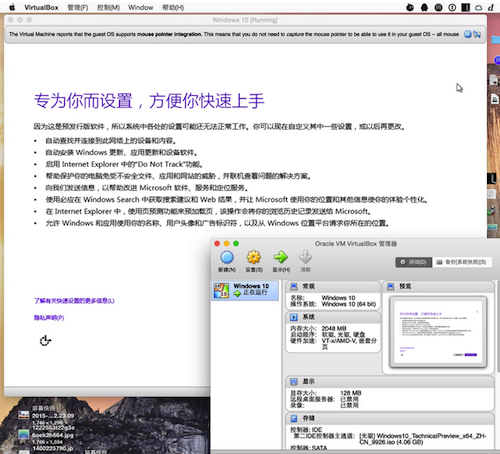Click the Preview (预览) section icon
This screenshot has height=454, width=500.
391,287
